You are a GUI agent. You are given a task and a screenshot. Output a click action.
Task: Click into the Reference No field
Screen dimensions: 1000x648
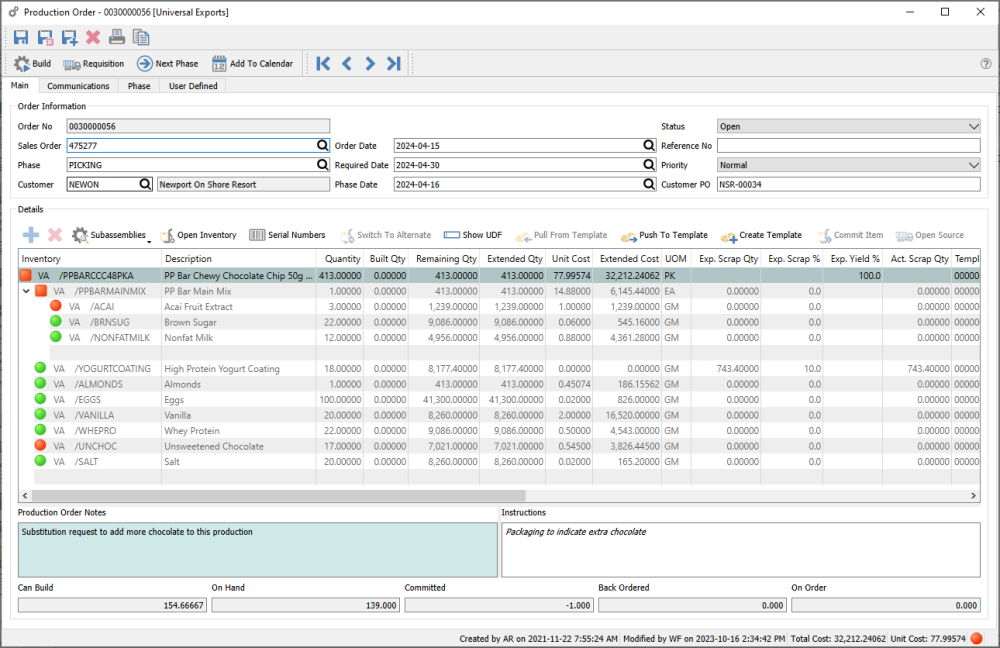coord(848,146)
